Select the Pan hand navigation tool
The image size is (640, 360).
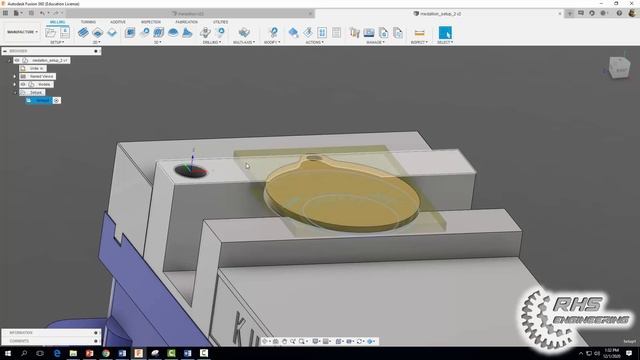tap(284, 341)
